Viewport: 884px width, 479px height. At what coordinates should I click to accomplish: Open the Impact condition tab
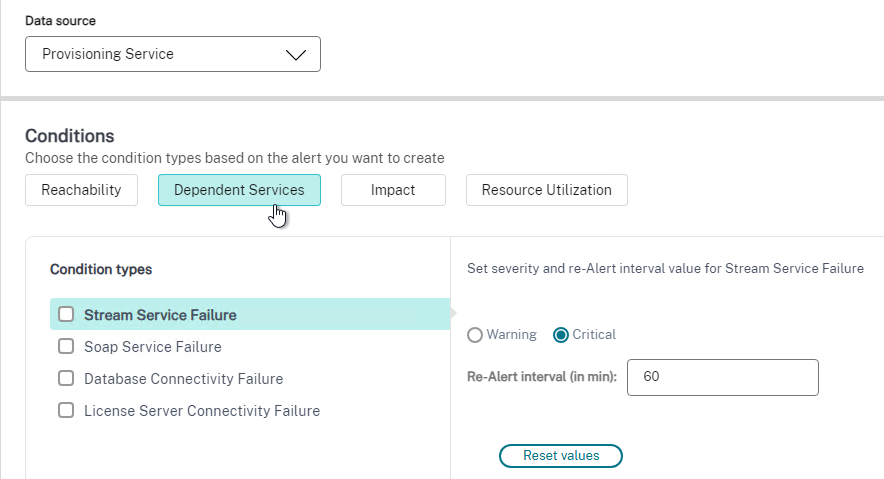[393, 190]
